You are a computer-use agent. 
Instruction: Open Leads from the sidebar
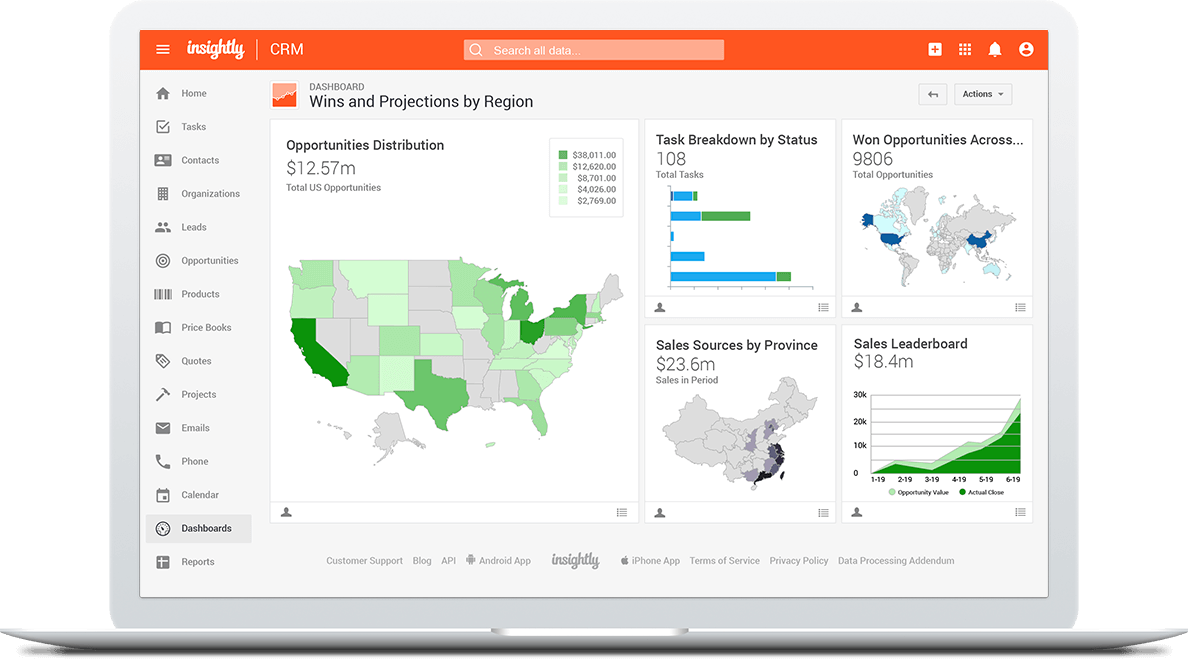pos(193,227)
